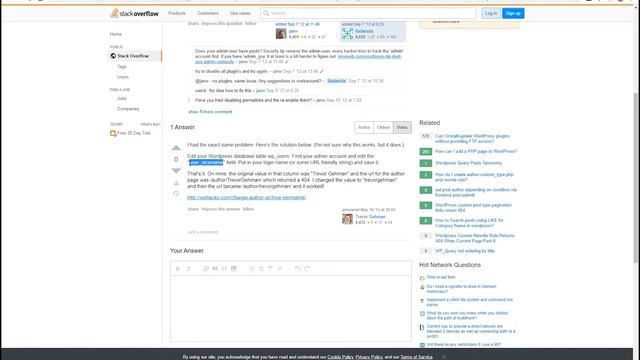Toggle italic in the answer editor
Screen dimensions: 640x360
pyautogui.click(x=188, y=269)
